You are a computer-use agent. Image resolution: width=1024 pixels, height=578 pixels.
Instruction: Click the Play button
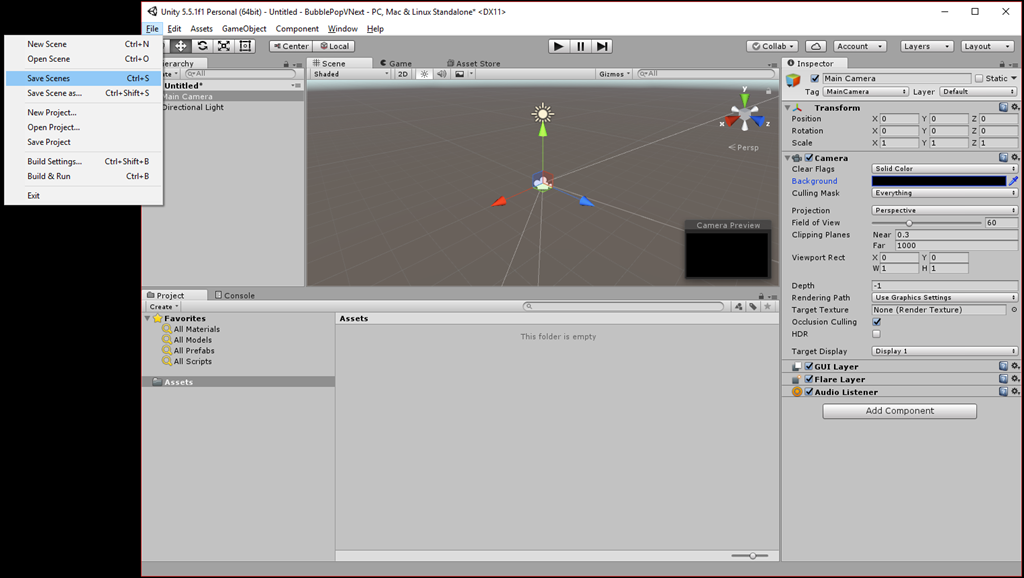(x=558, y=46)
